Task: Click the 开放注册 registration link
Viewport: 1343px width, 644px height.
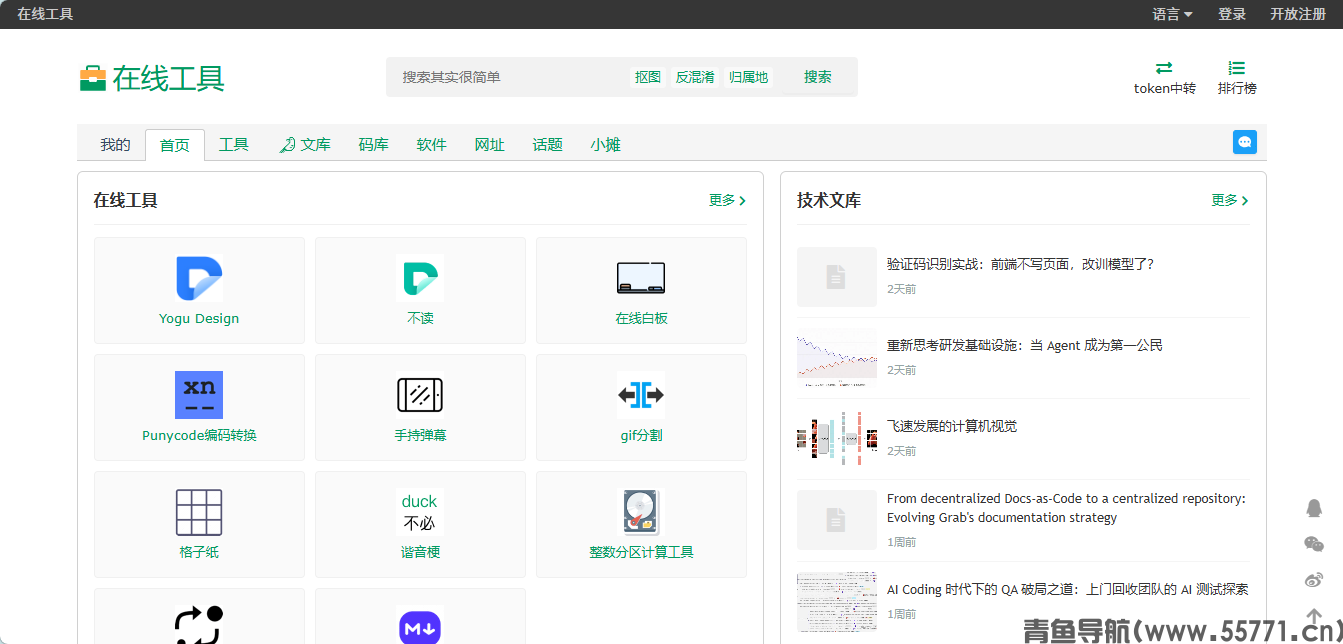Action: tap(1298, 14)
